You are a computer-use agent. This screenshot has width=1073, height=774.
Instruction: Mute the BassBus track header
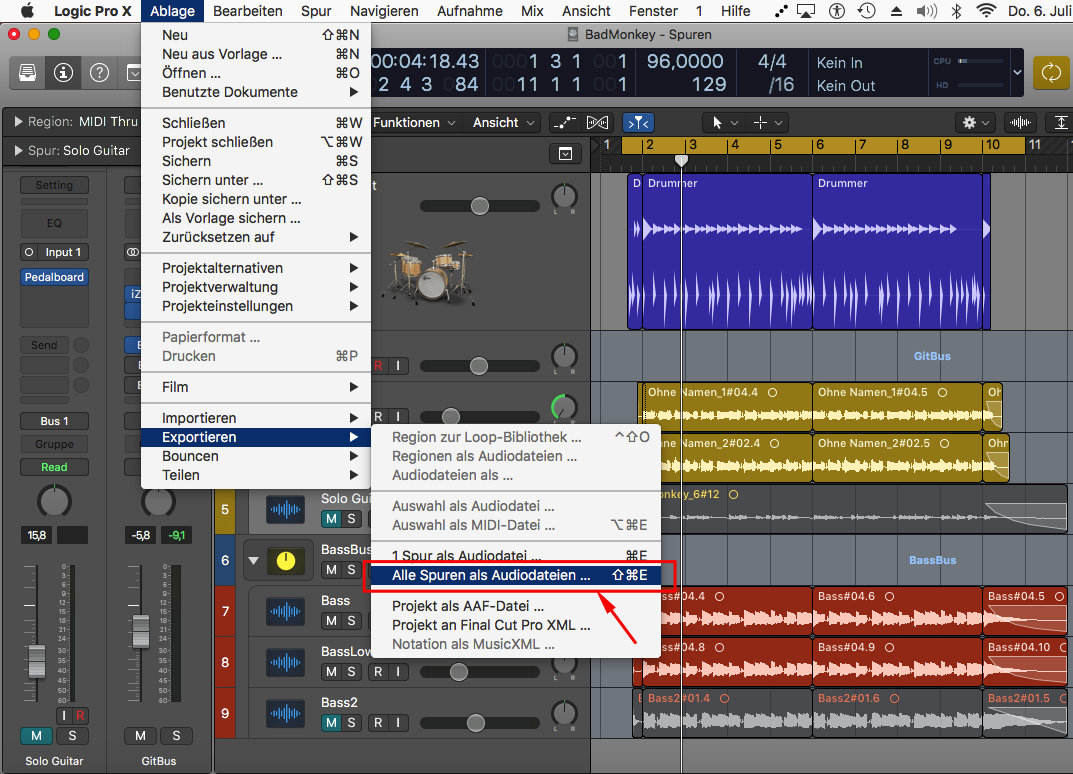331,569
